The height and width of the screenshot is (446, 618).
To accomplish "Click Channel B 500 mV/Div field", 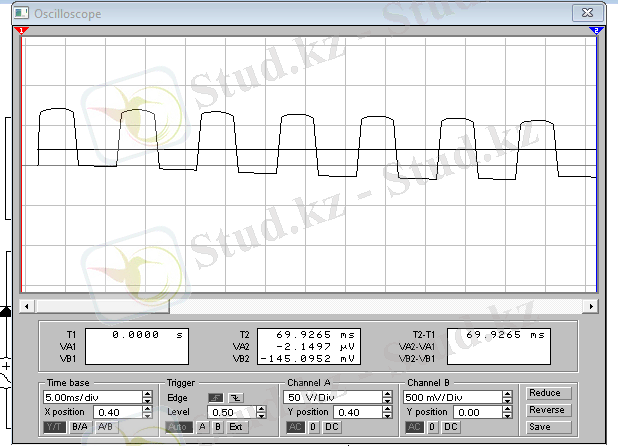I will 452,397.
